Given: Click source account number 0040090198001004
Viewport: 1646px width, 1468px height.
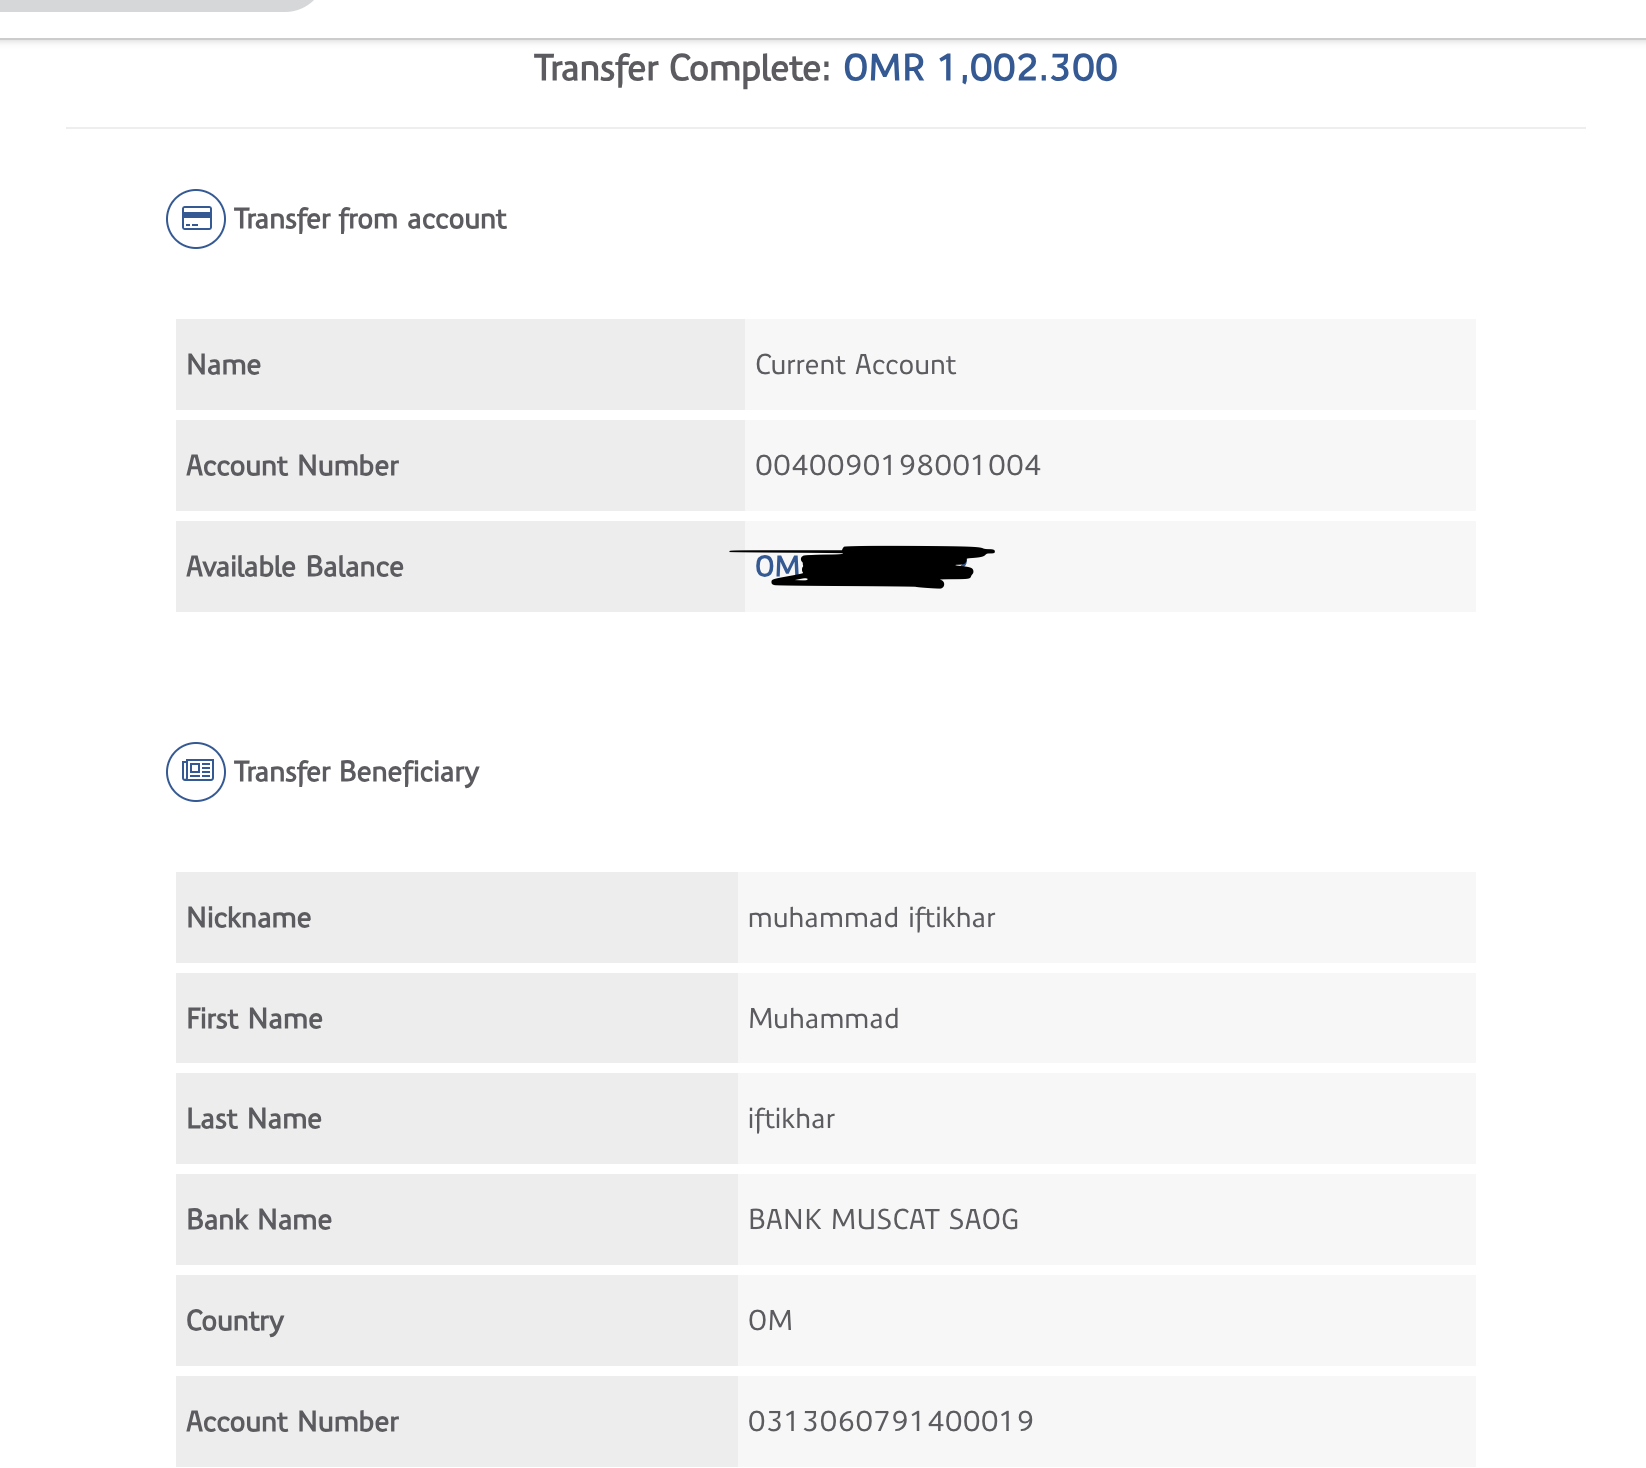Looking at the screenshot, I should click(x=897, y=466).
